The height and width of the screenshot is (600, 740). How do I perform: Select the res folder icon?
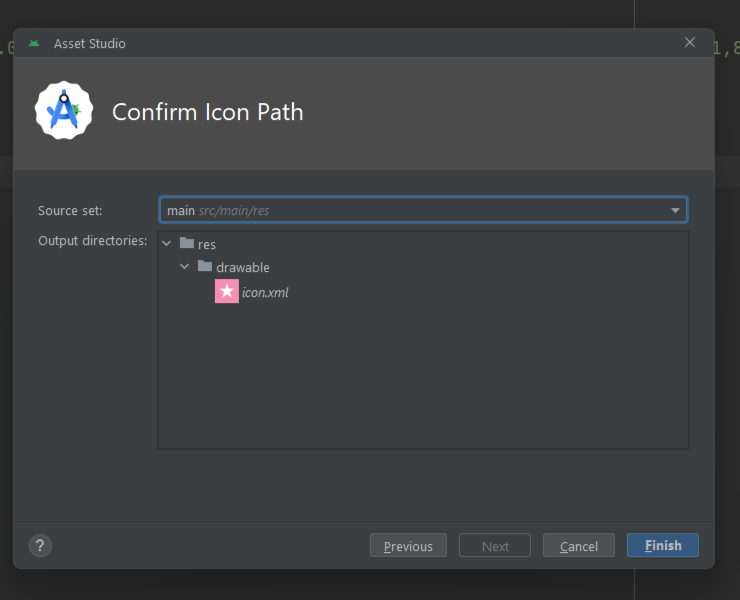click(x=187, y=243)
